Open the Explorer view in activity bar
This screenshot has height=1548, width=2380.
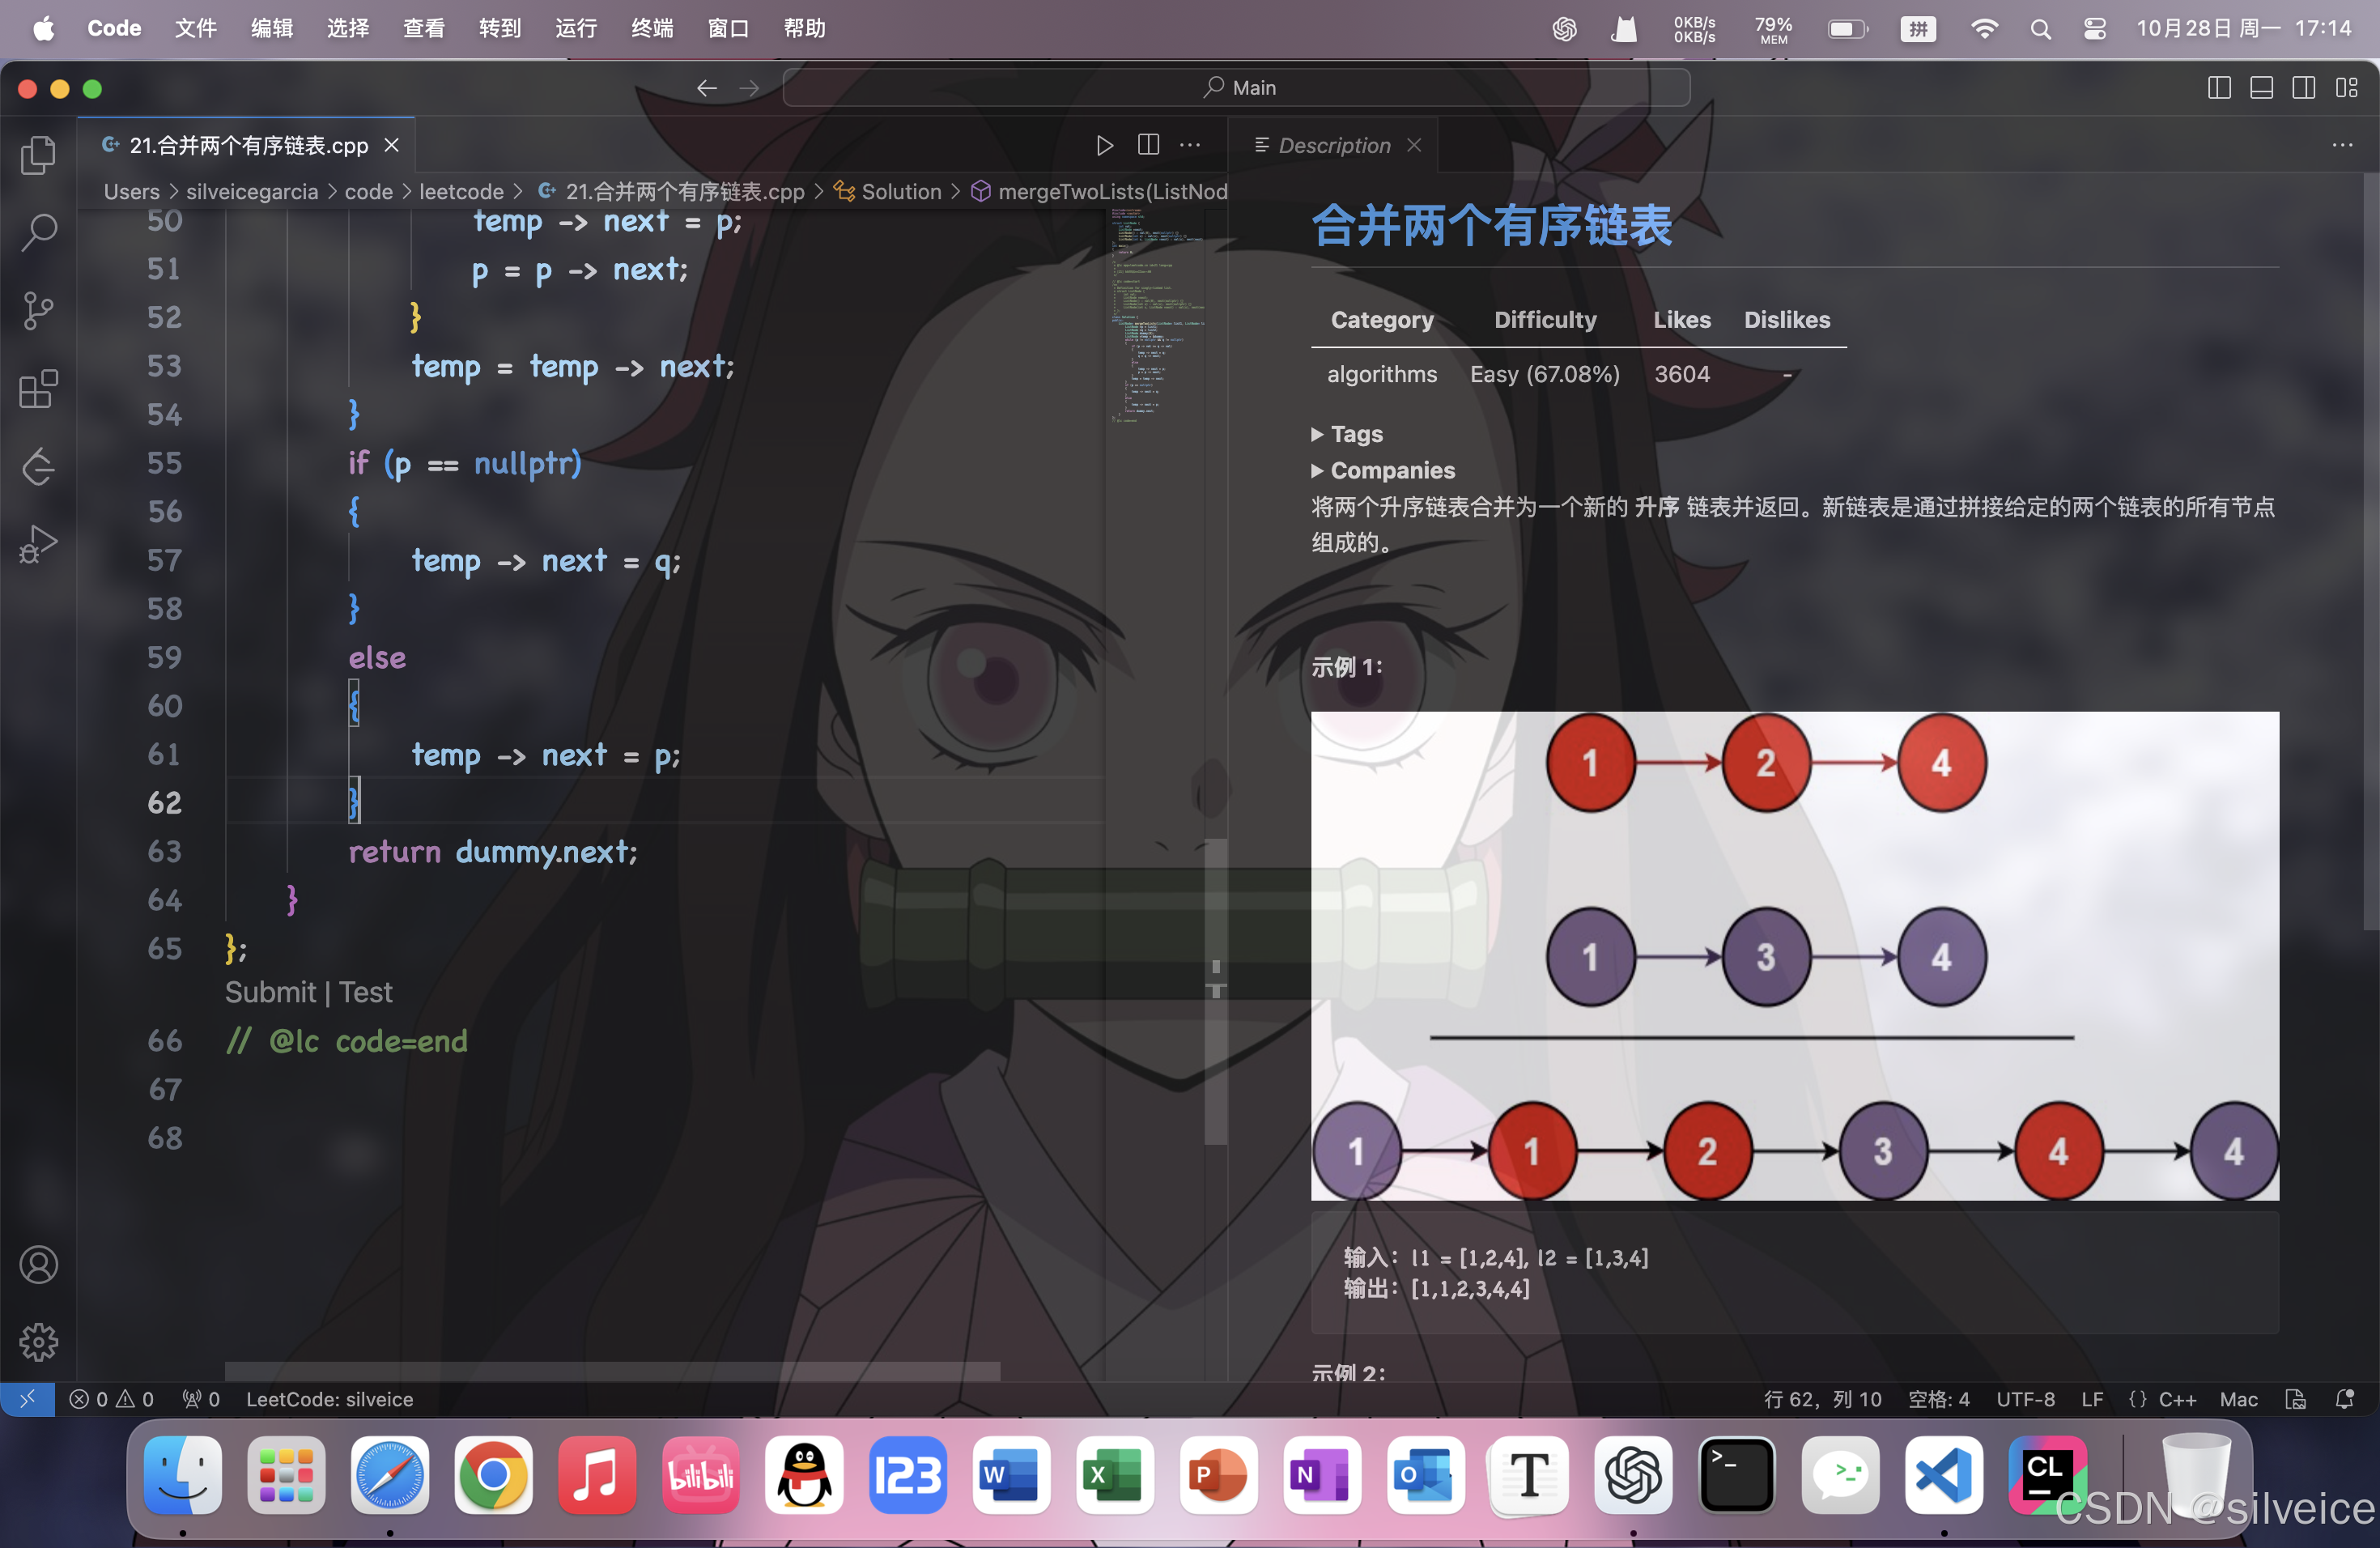click(38, 155)
